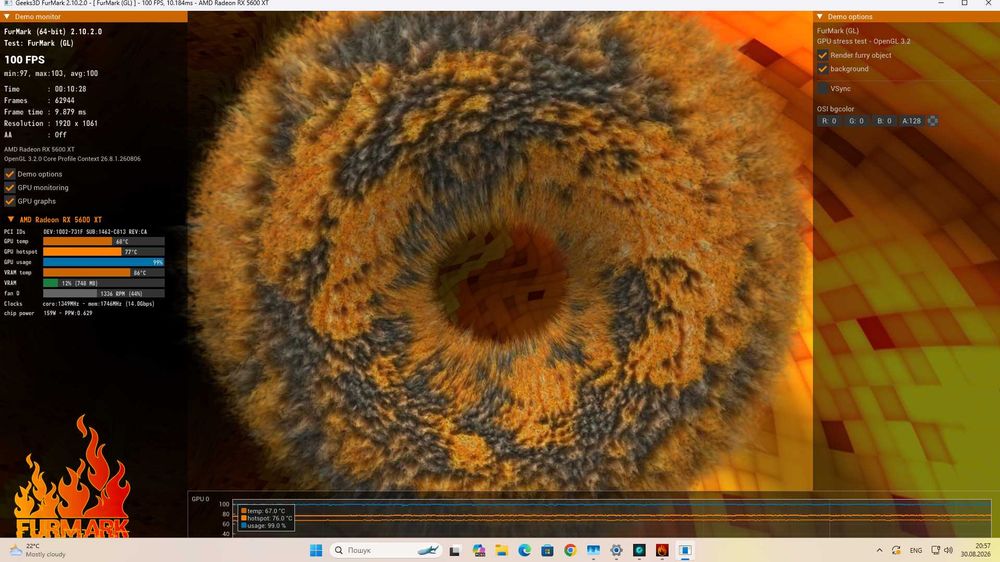The width and height of the screenshot is (1000, 562).
Task: Open Task View from the taskbar
Action: coord(455,550)
